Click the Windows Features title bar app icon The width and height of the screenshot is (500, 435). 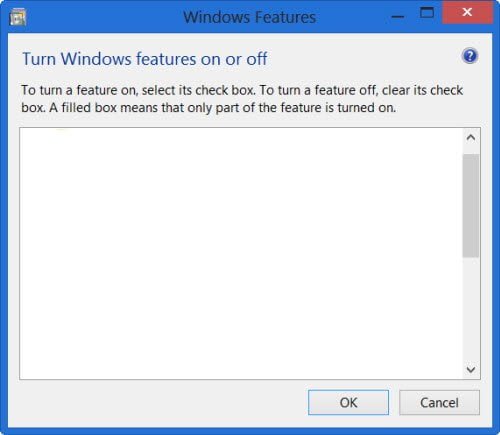[18, 17]
